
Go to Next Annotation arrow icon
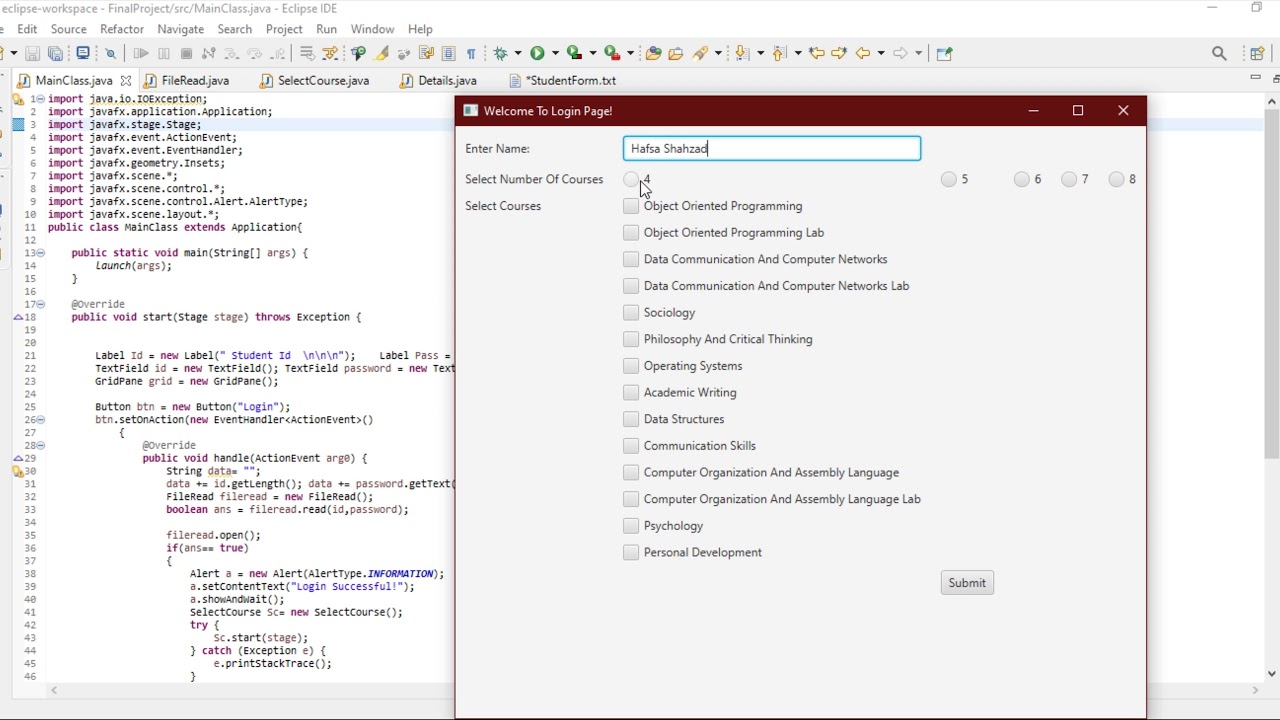741,54
